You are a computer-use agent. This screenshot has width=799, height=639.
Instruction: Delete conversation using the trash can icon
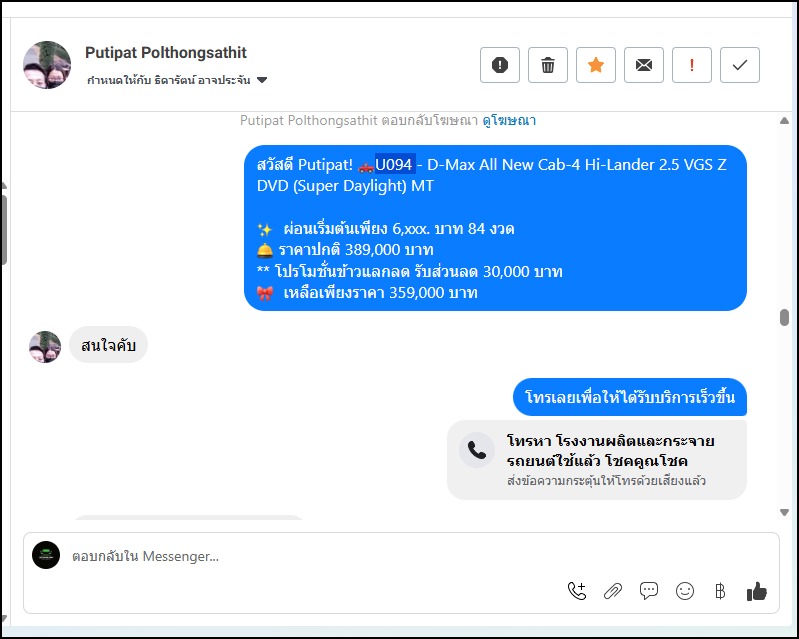point(548,65)
